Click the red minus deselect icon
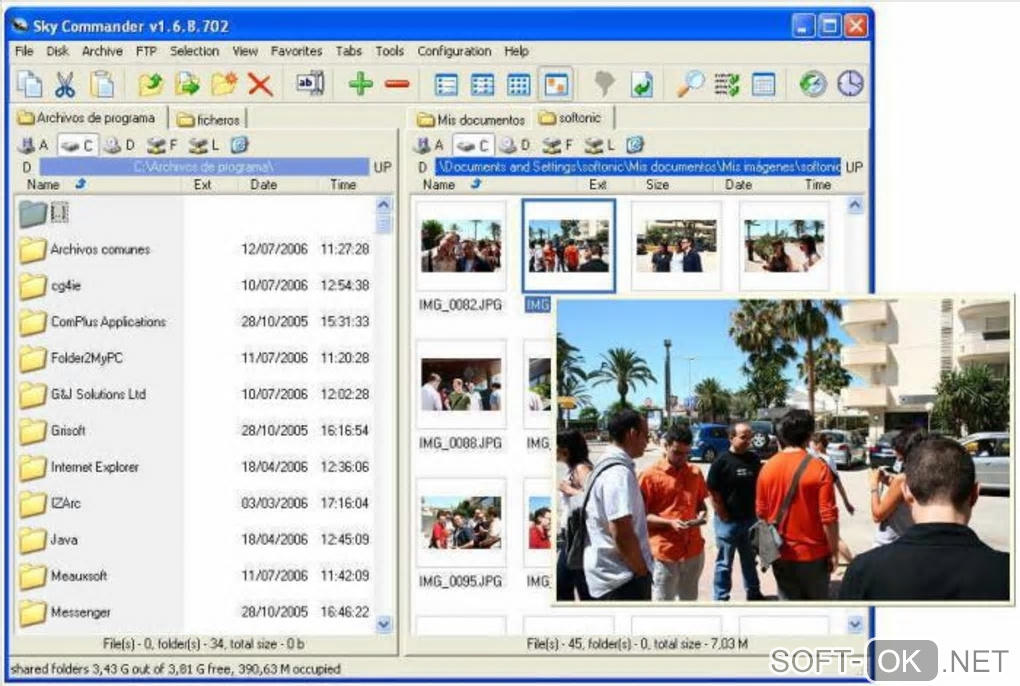 tap(397, 84)
